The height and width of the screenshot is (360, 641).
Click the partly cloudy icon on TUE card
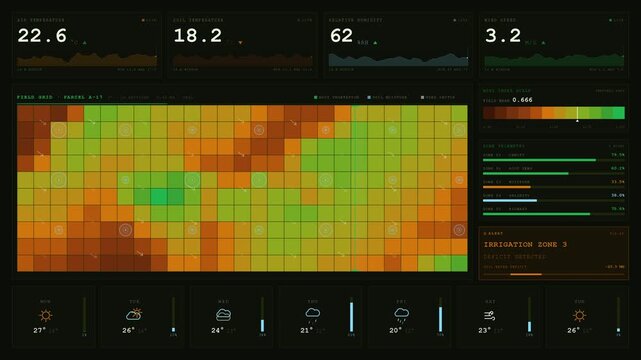tap(134, 314)
